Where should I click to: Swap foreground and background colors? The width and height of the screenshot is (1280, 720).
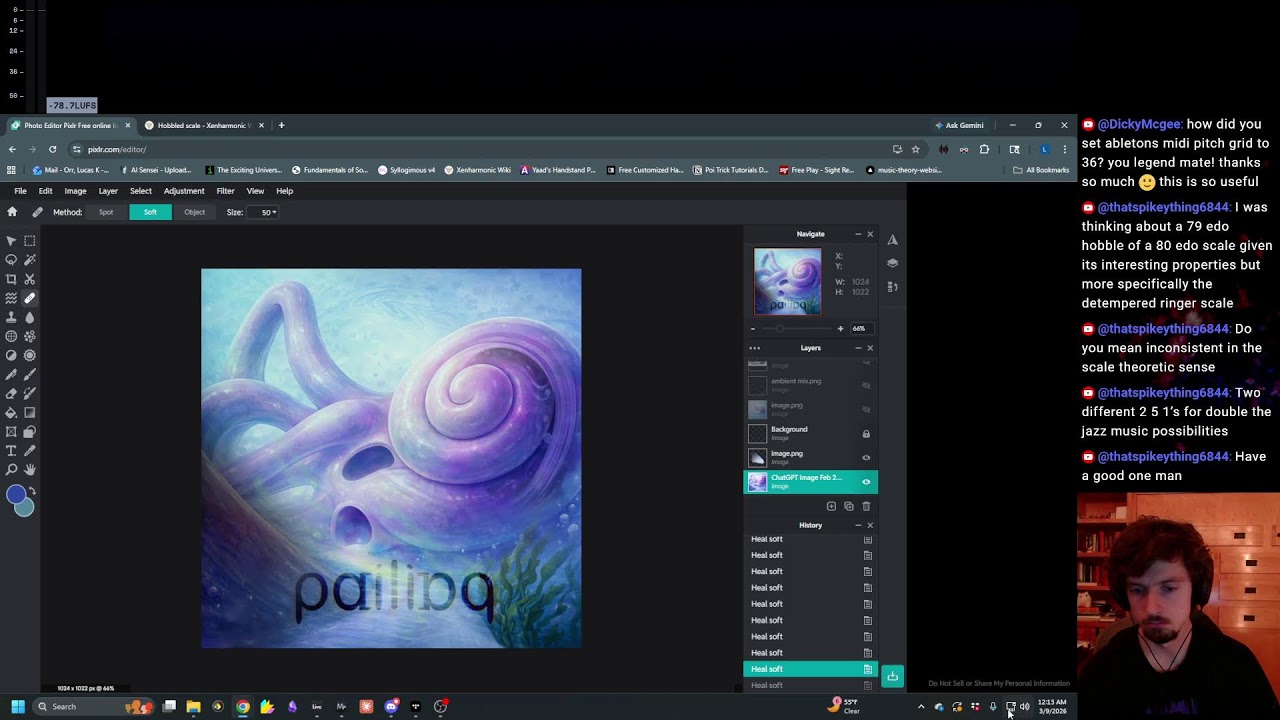click(32, 491)
